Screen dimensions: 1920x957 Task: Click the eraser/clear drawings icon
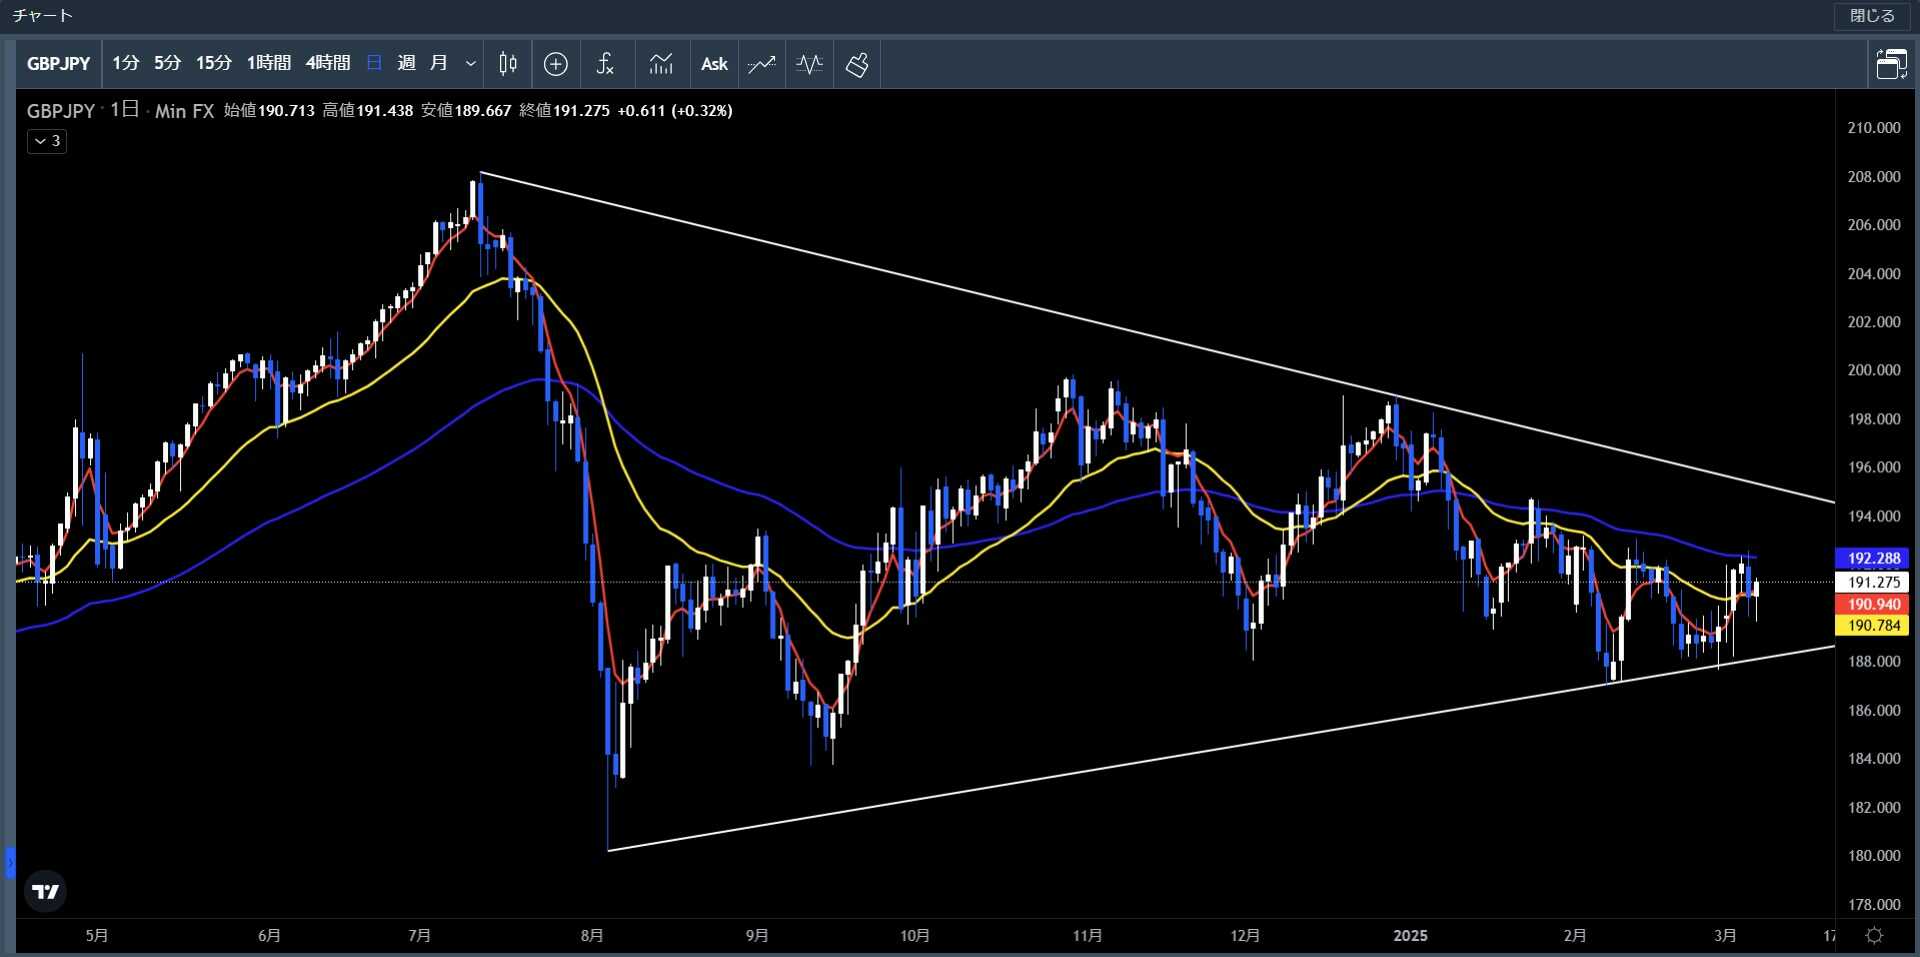(x=857, y=64)
